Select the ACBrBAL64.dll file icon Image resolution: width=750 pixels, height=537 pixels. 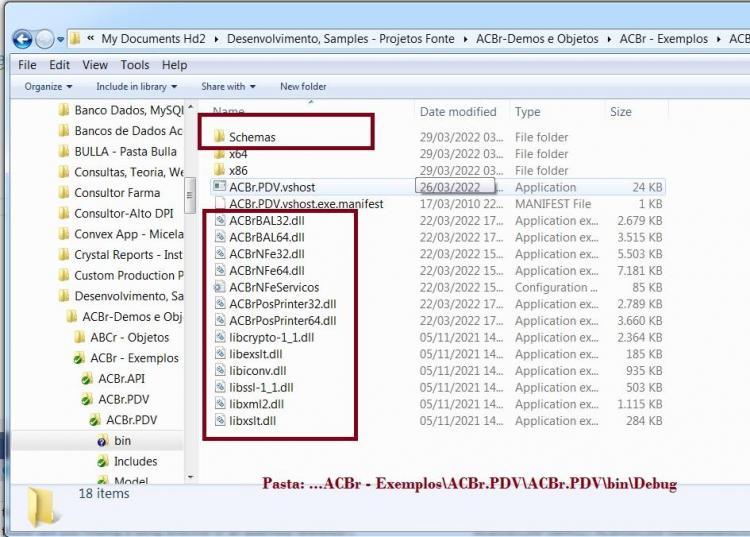220,237
